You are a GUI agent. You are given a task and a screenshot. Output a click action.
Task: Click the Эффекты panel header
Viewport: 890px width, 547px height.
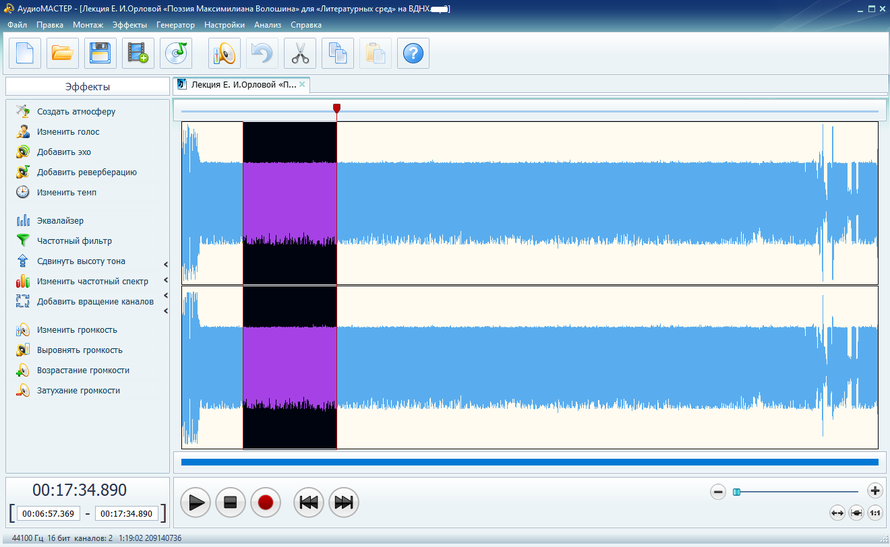[x=87, y=87]
